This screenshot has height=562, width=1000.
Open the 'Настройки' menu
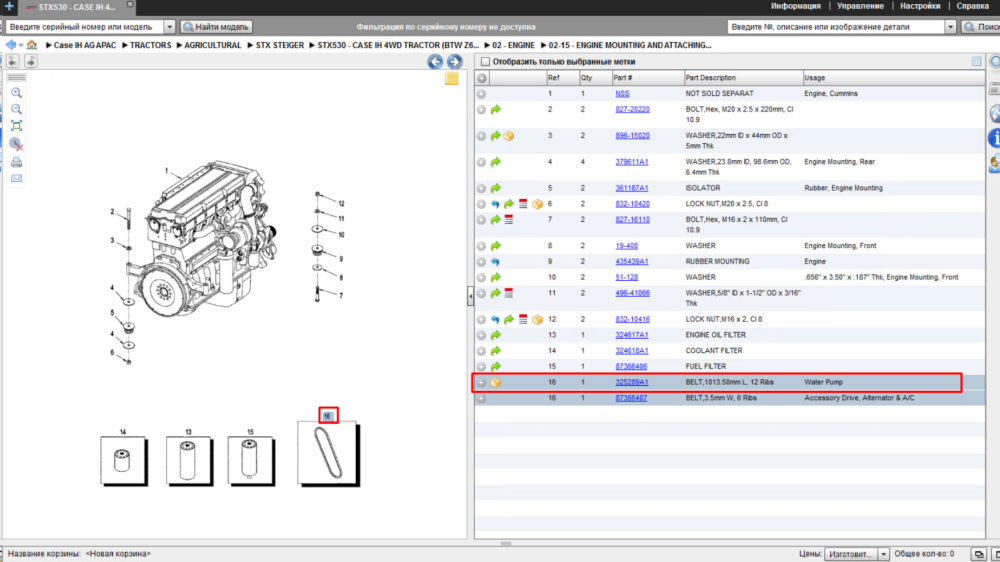click(920, 6)
